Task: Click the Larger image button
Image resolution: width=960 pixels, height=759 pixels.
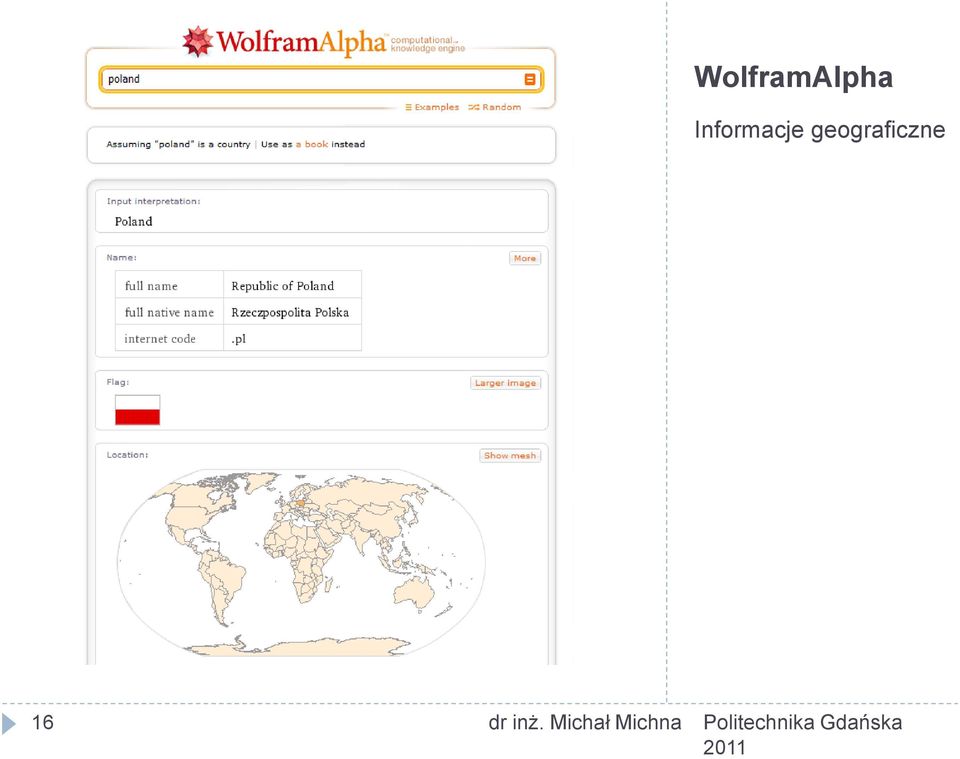Action: [505, 383]
